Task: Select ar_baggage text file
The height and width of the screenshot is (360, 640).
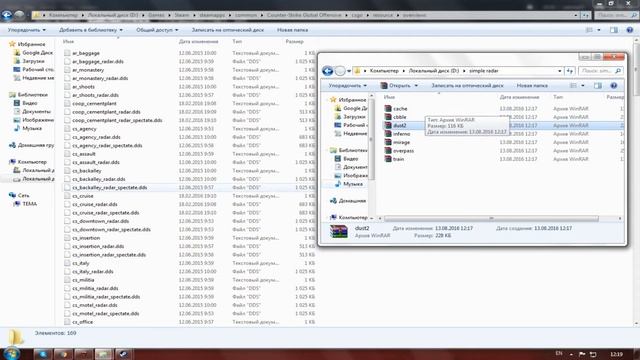Action: pyautogui.click(x=86, y=53)
